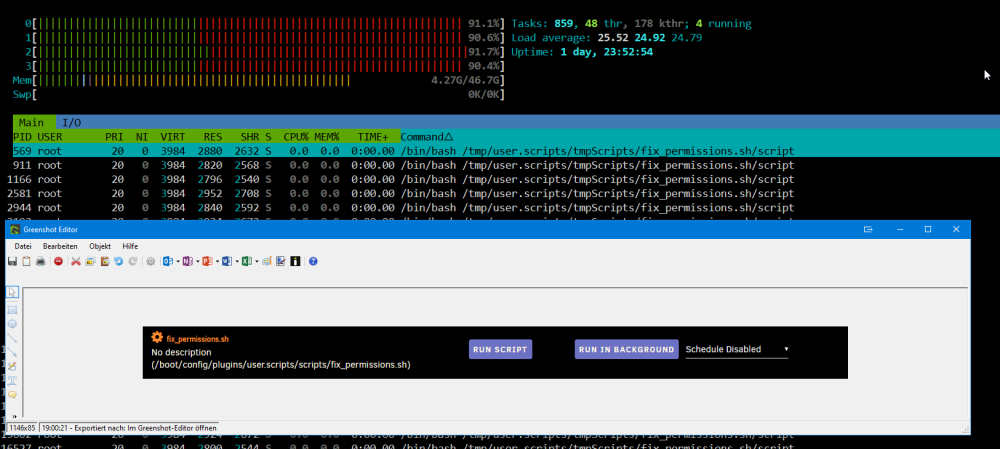Screen dimensions: 1000x449
Task: Select the ellipse drawing tool
Action: coord(12,324)
